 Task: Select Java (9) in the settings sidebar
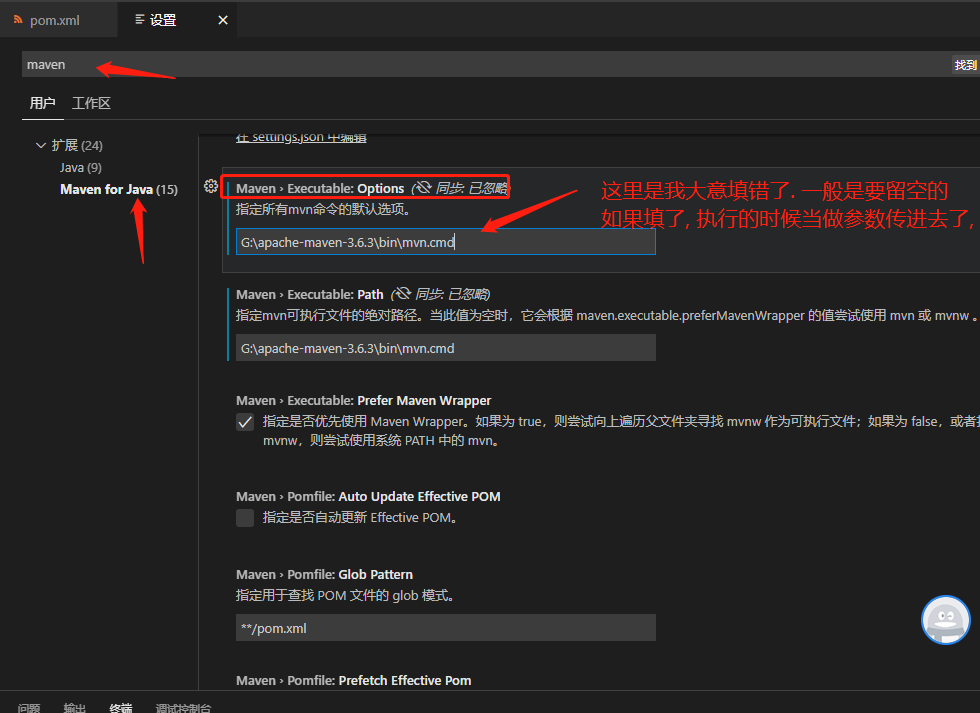pos(80,167)
